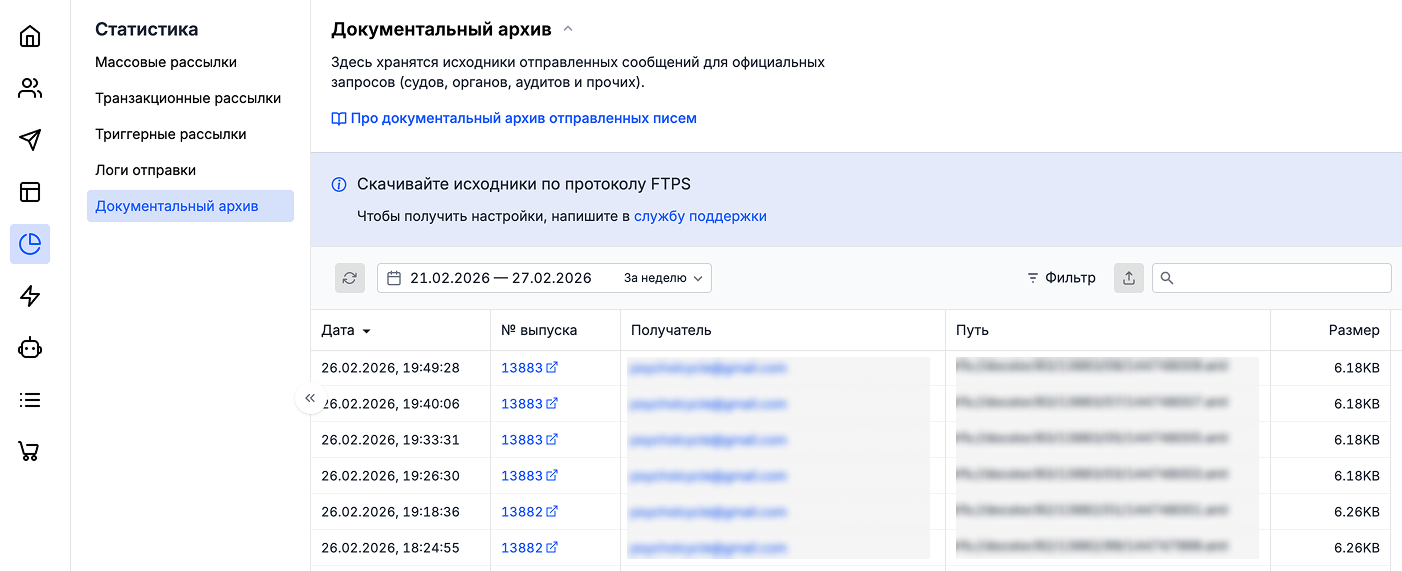1402x571 pixels.
Task: Click the shopping cart icon
Action: (x=30, y=451)
